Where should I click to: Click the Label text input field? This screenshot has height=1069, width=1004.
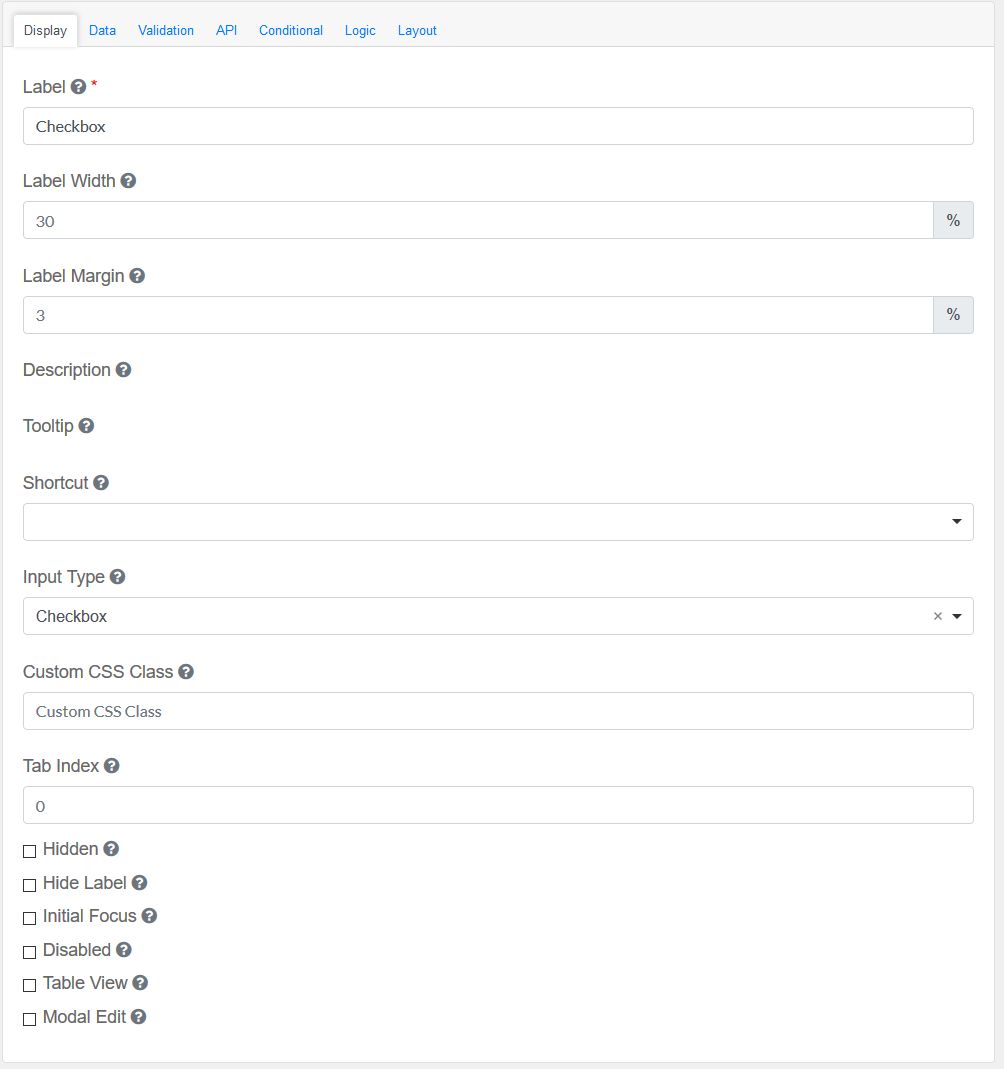click(497, 126)
